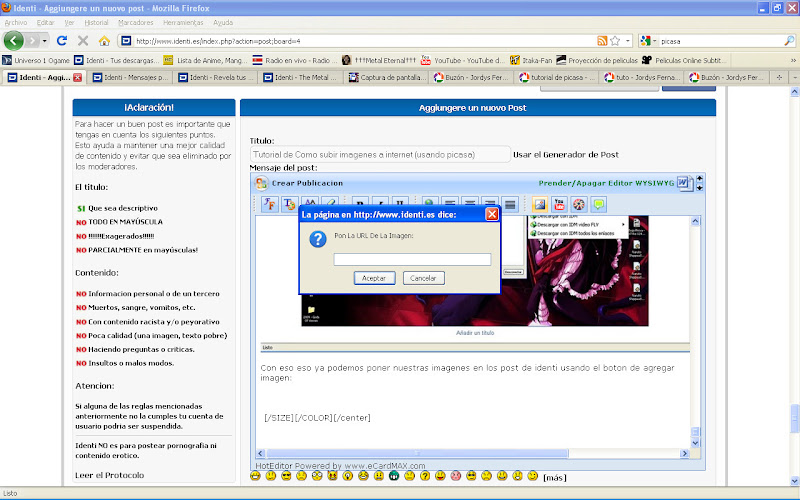Switch to the Captura de pantalla tab
This screenshot has width=800, height=500.
(x=387, y=78)
